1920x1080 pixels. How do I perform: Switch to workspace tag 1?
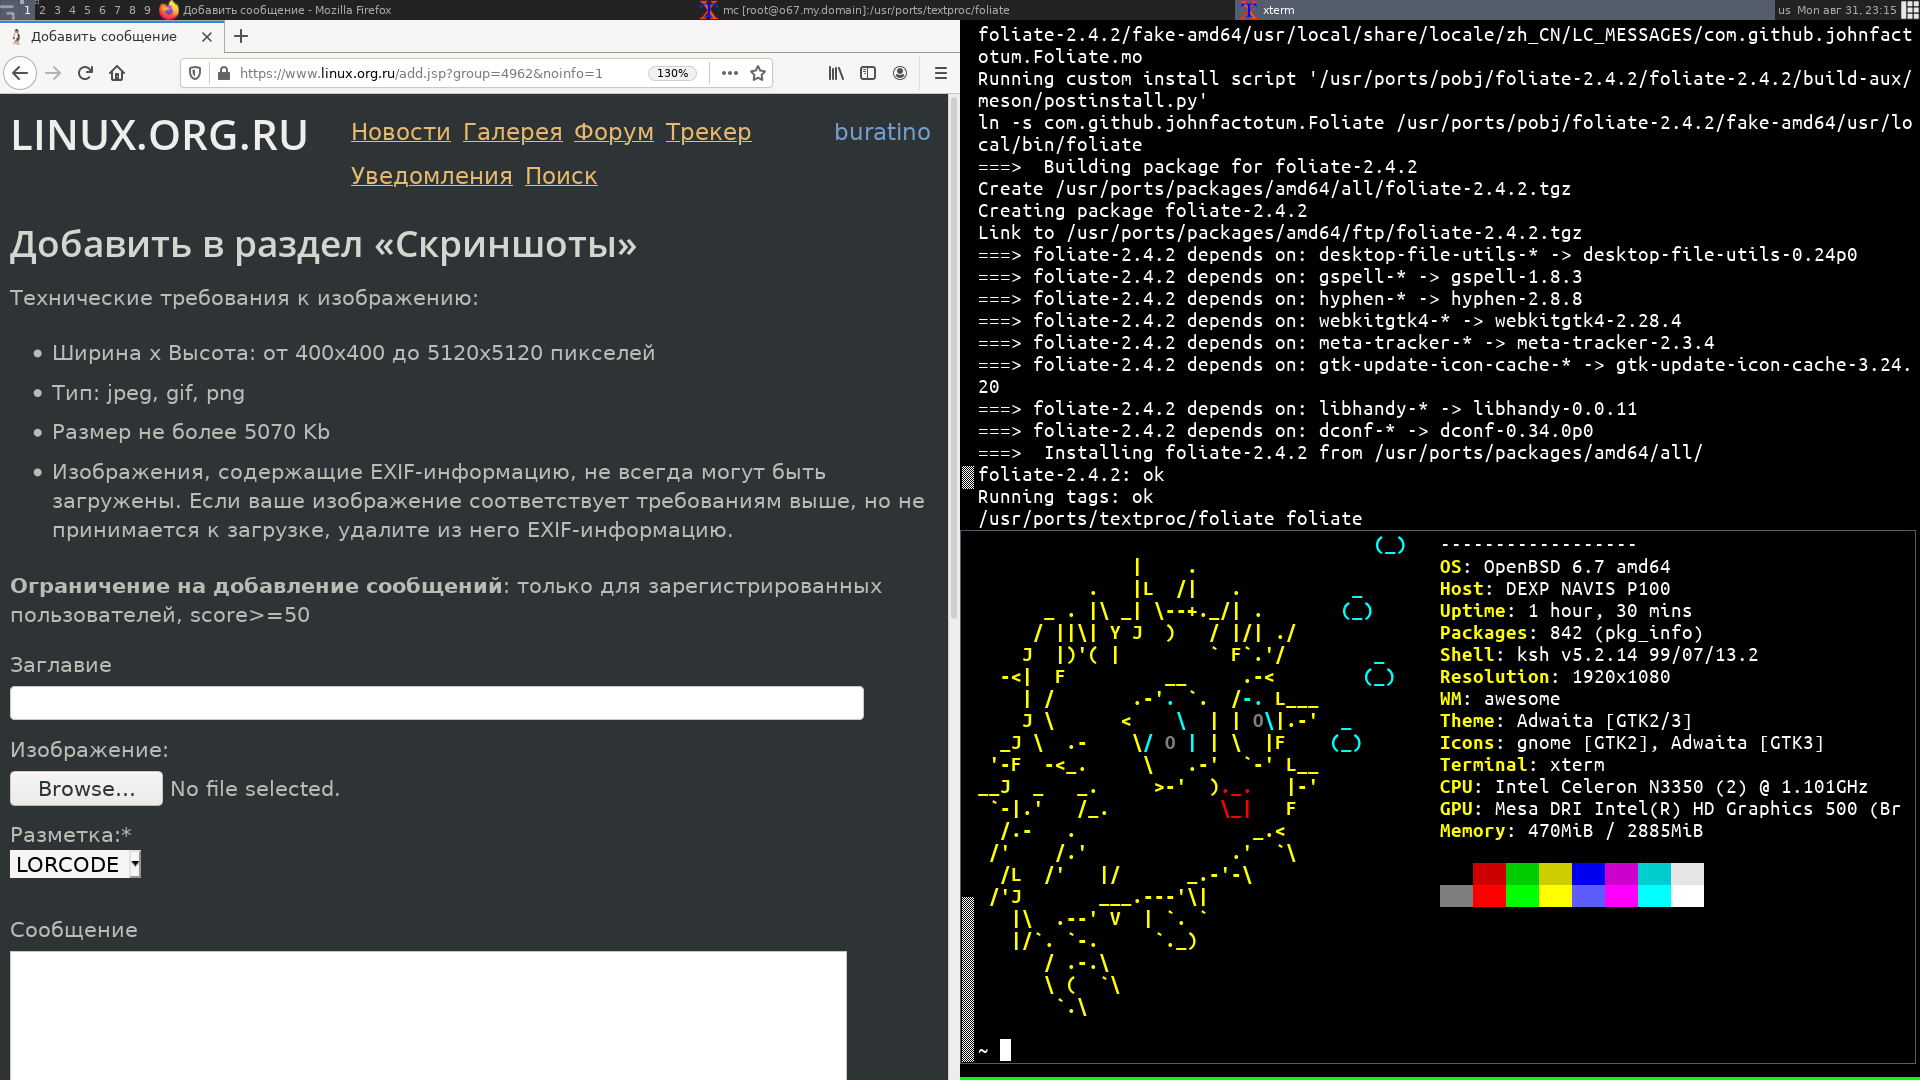[x=27, y=10]
